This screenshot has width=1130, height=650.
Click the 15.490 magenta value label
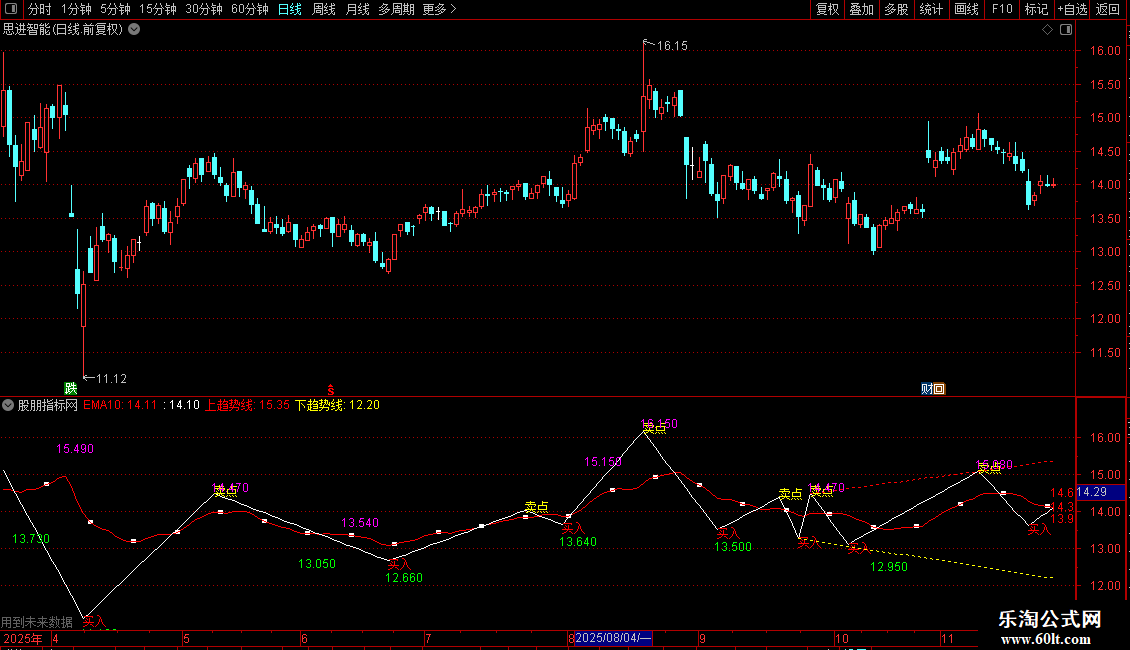[75, 449]
